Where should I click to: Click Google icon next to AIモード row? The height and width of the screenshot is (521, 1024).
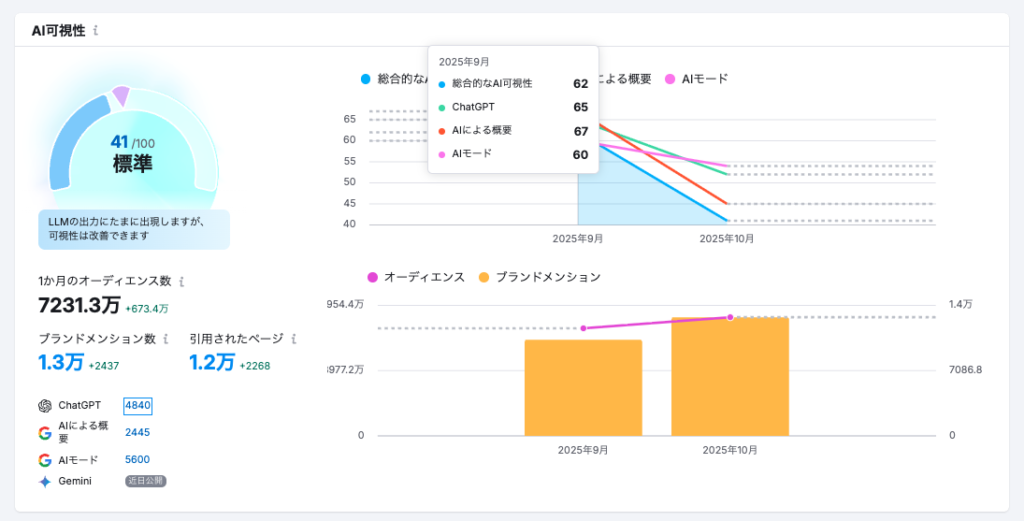coord(45,460)
